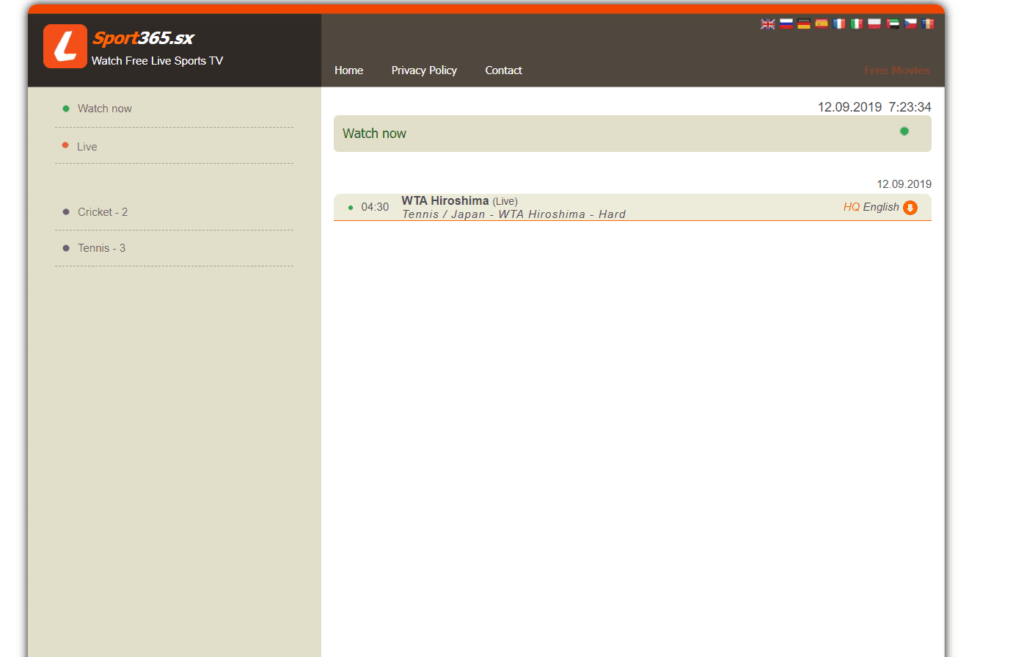Select the Russian flag language icon
The width and height of the screenshot is (1024, 657).
786,24
